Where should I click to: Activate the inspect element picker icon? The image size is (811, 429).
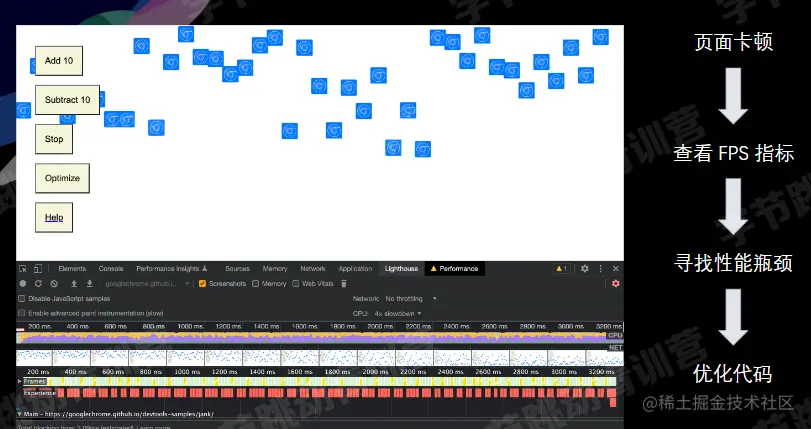tap(23, 269)
